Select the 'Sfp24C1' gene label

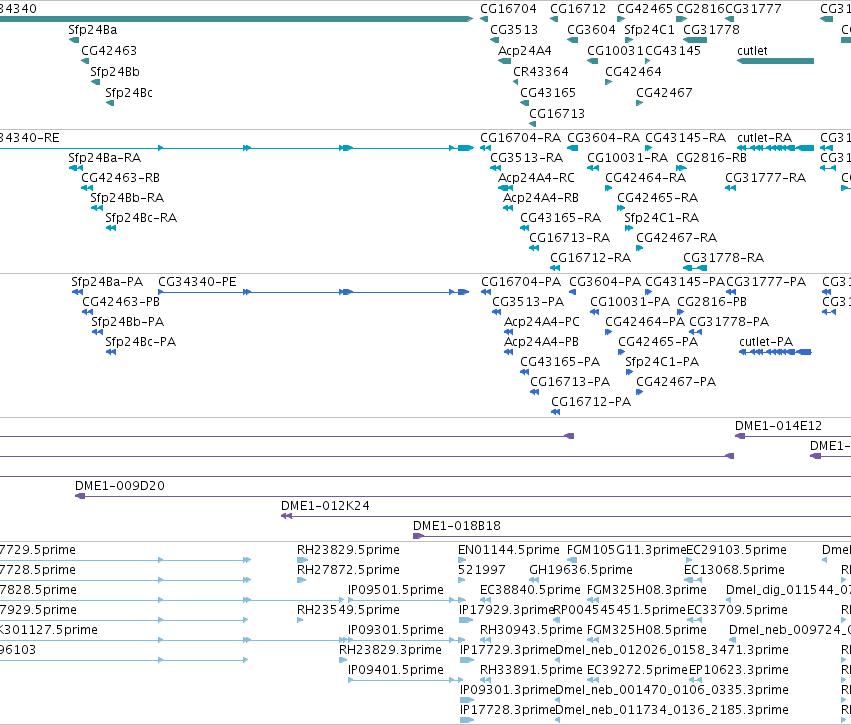click(649, 30)
